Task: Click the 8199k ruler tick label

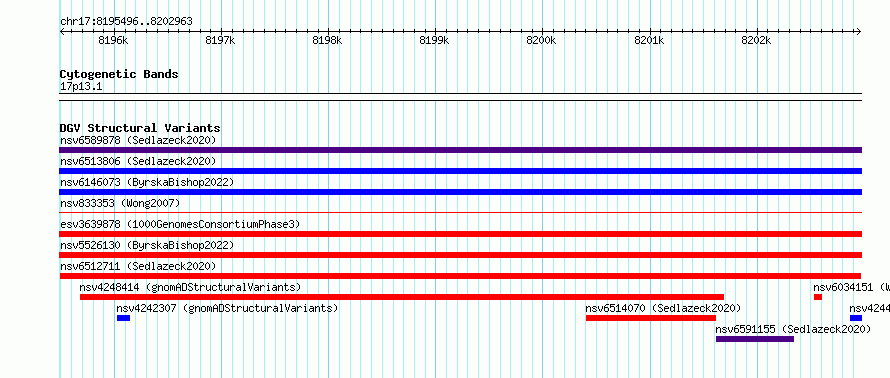Action: click(434, 40)
